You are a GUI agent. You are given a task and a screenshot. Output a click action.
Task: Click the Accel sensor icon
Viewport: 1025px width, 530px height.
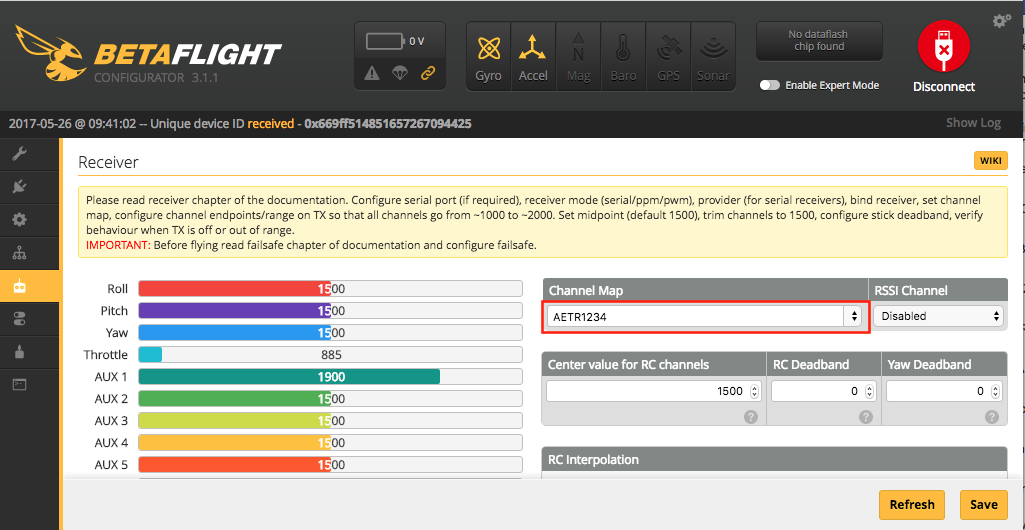533,56
